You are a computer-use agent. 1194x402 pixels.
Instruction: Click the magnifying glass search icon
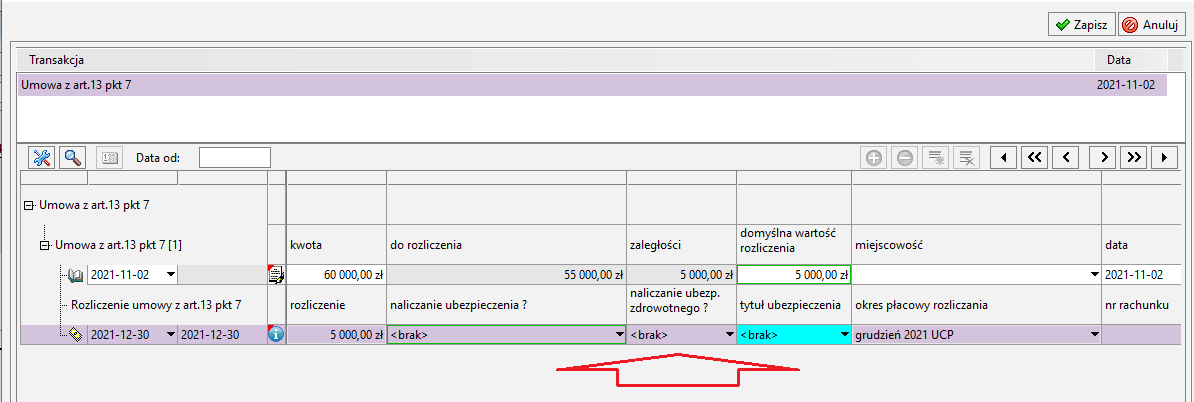[73, 158]
